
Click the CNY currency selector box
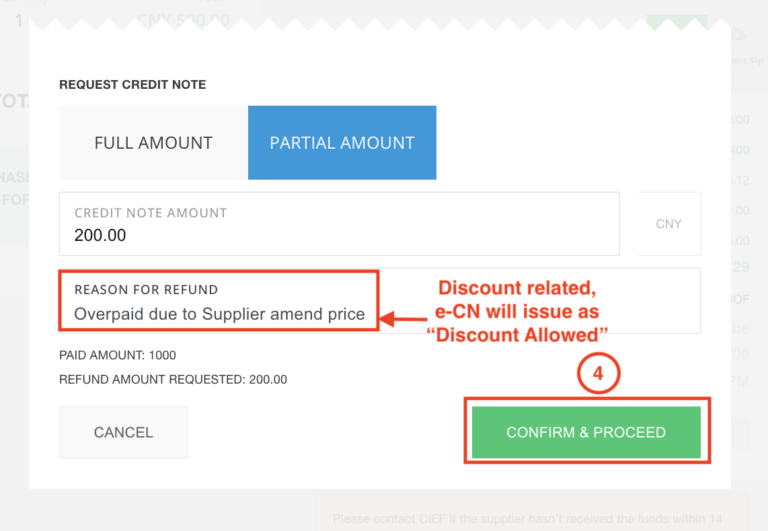(x=669, y=224)
